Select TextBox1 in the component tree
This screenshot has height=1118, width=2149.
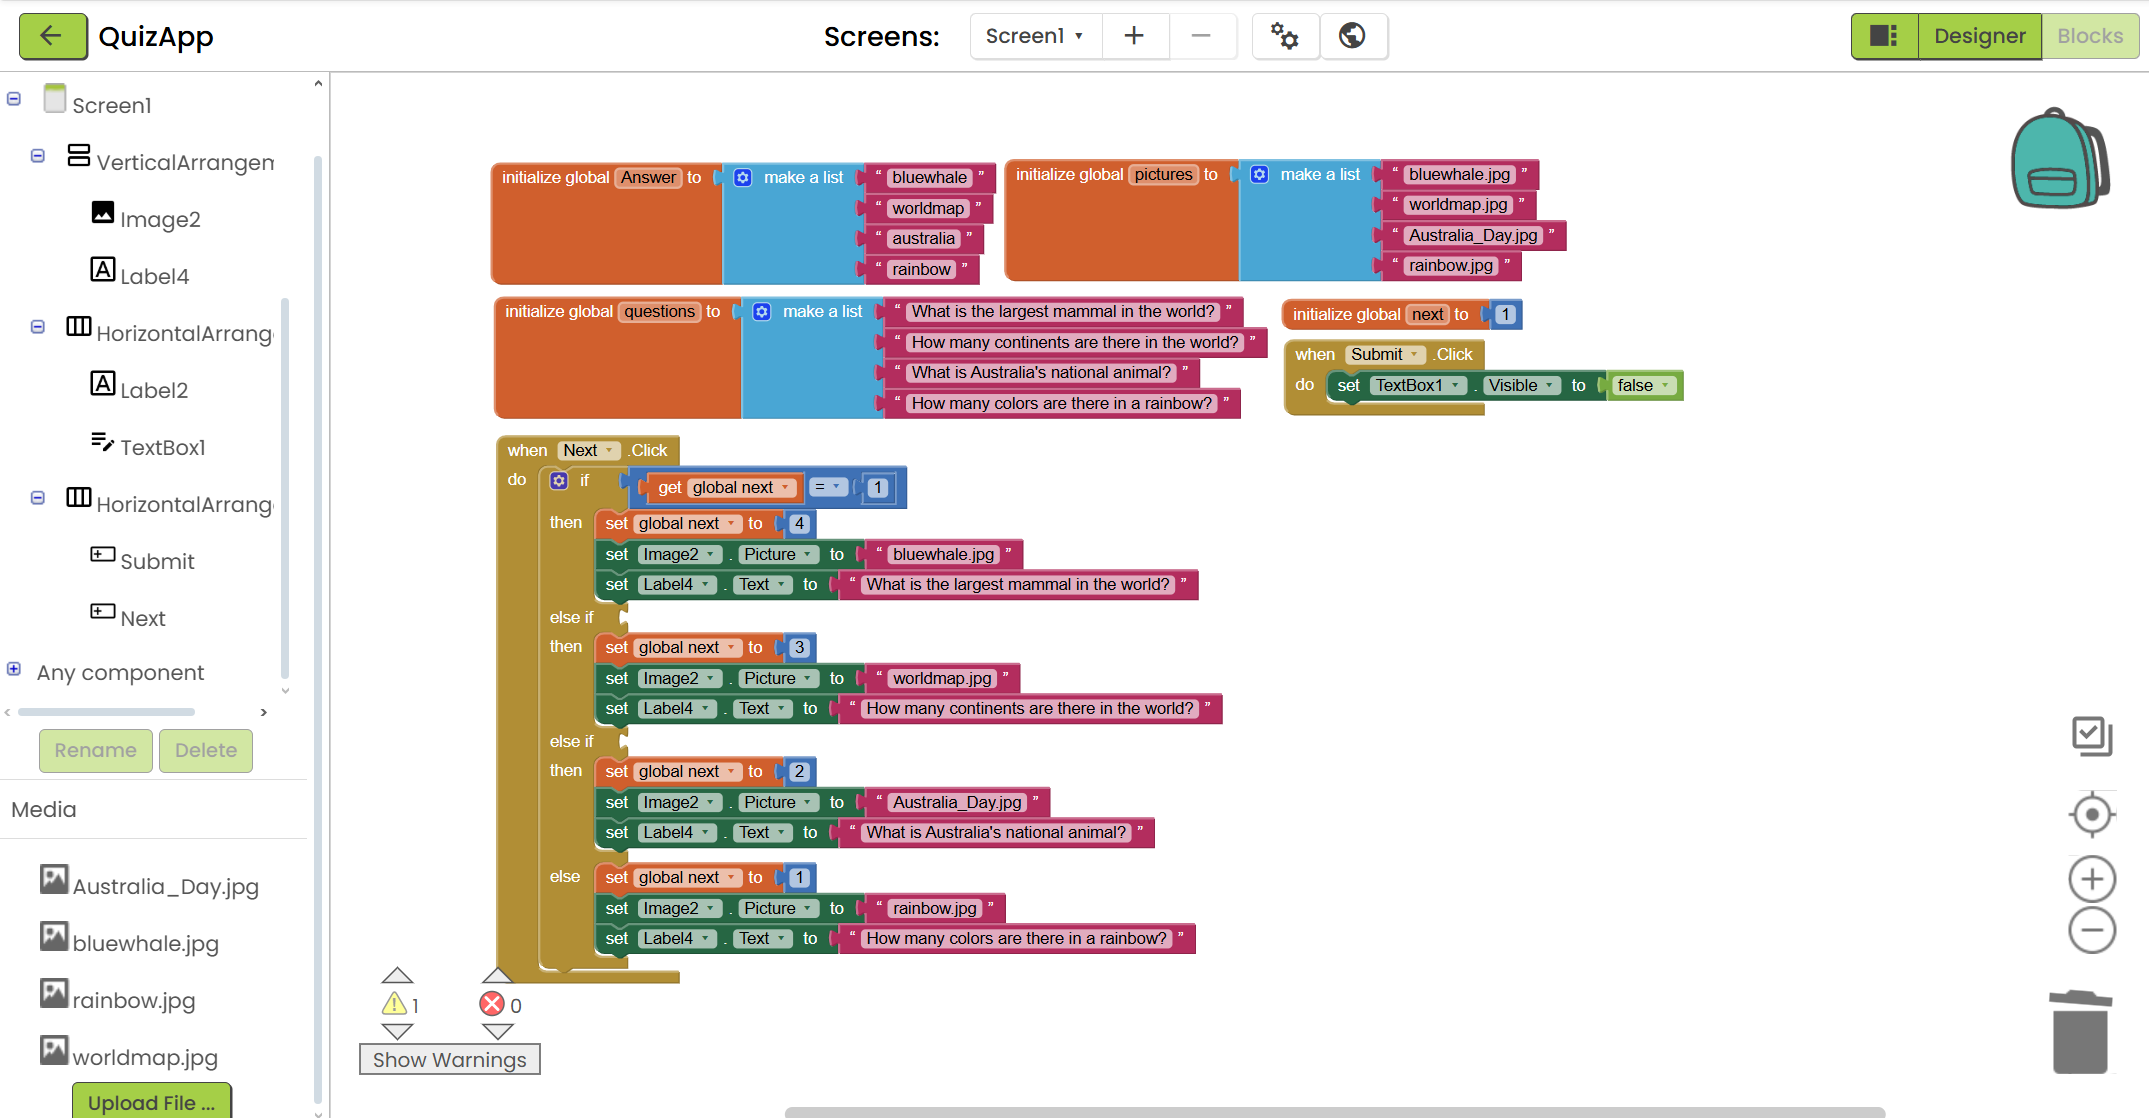(162, 447)
